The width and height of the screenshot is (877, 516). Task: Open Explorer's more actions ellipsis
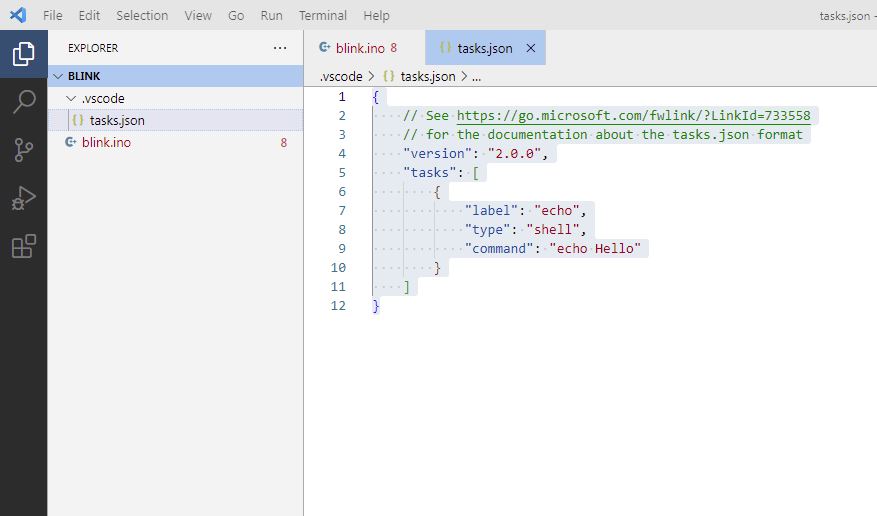280,48
